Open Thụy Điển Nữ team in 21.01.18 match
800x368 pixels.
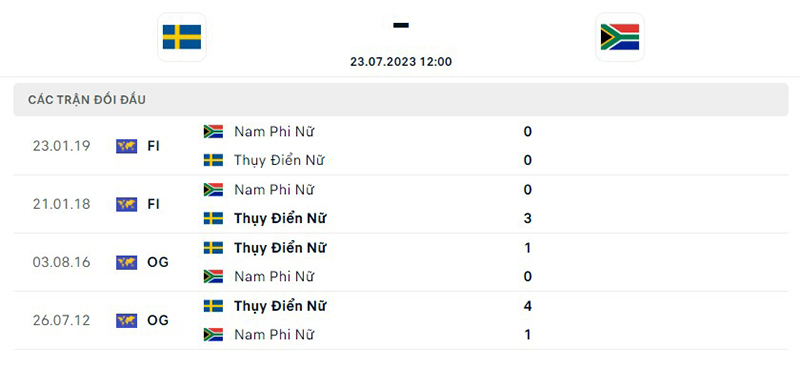tap(280, 219)
